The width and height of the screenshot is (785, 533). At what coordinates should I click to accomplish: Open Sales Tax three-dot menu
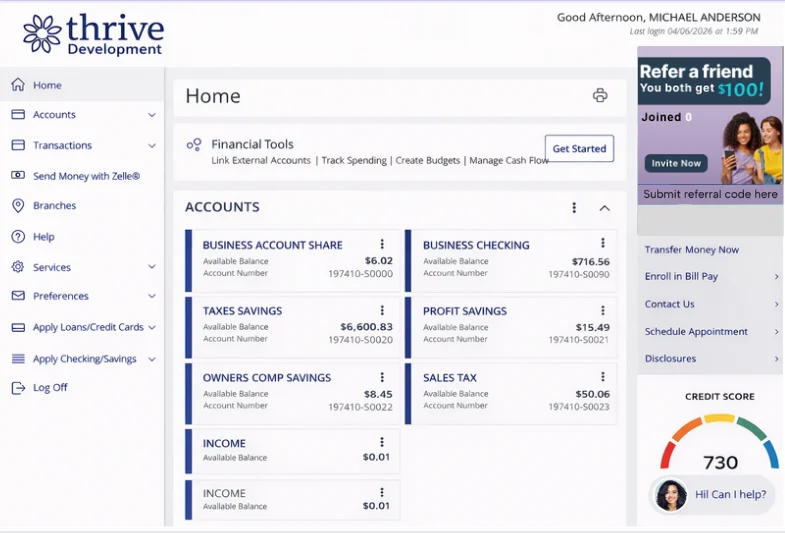click(x=603, y=376)
